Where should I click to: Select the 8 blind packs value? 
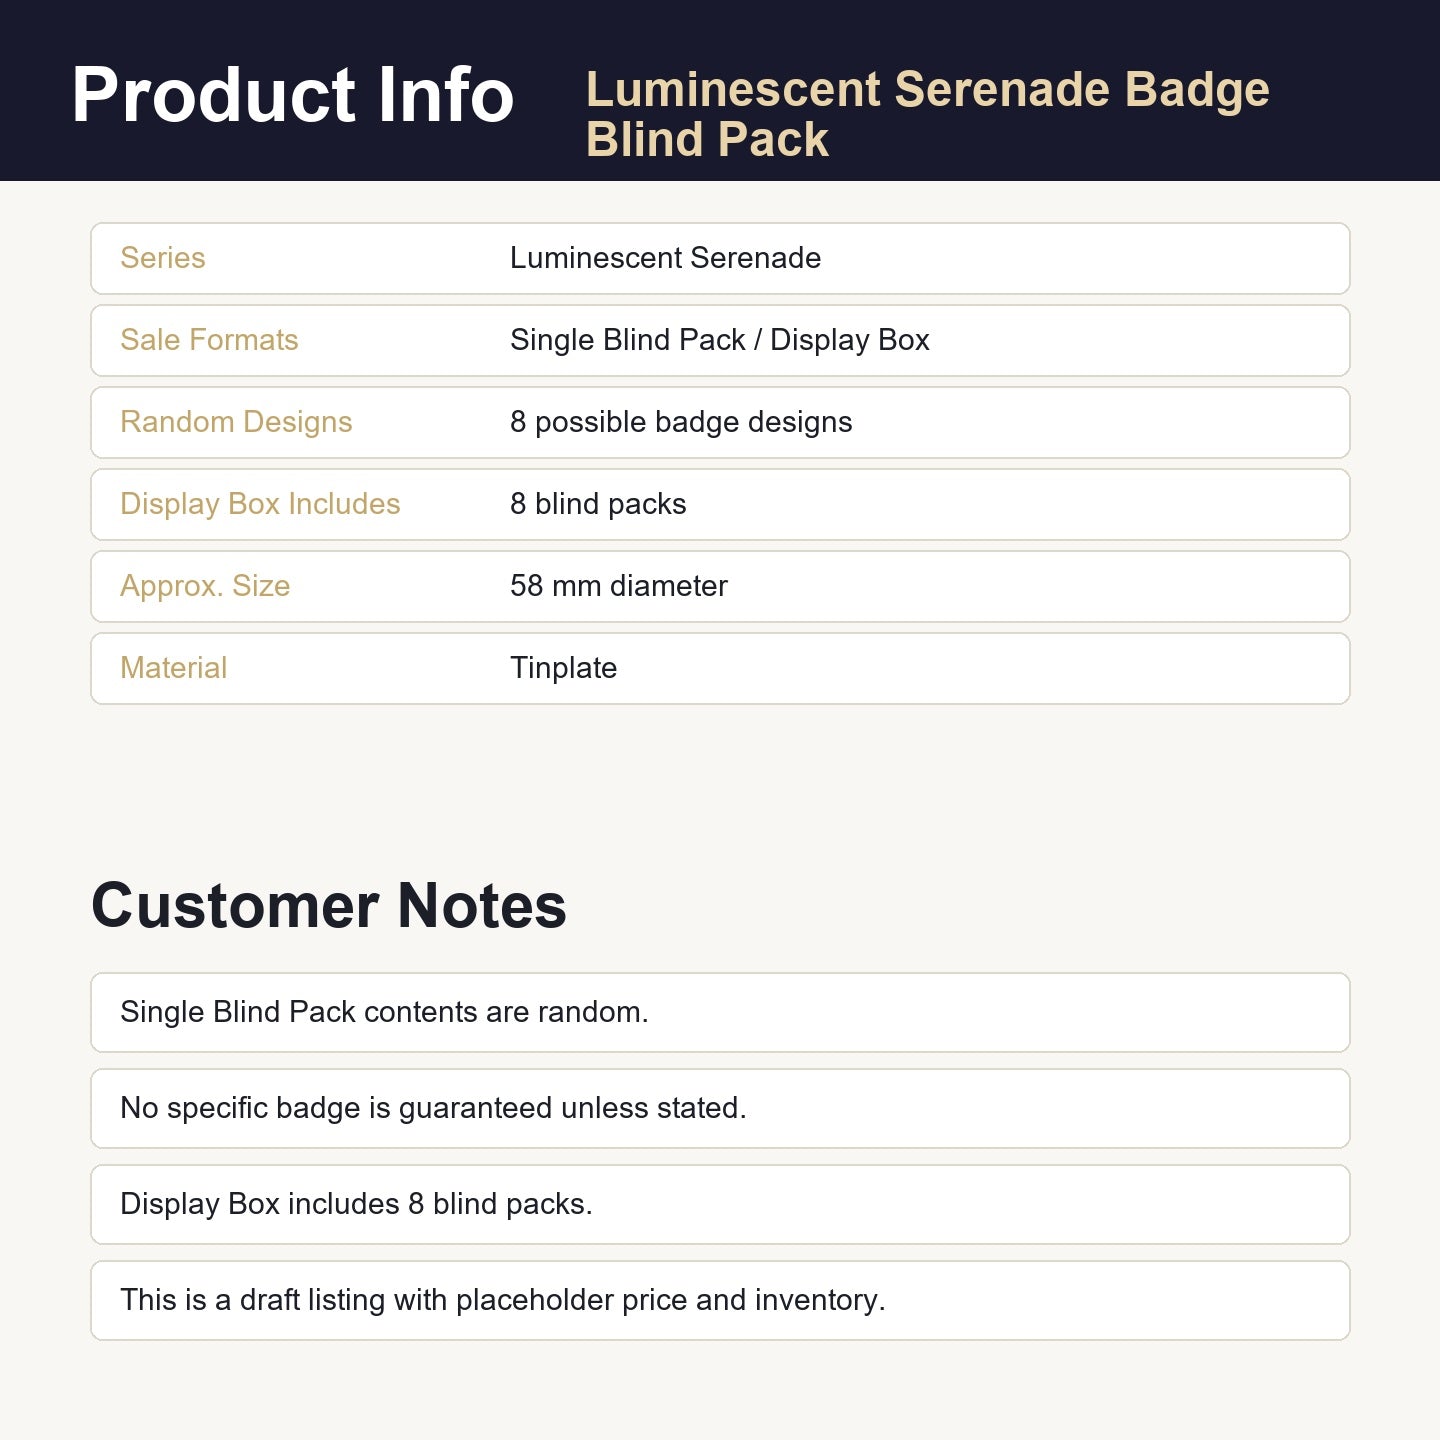click(x=598, y=504)
